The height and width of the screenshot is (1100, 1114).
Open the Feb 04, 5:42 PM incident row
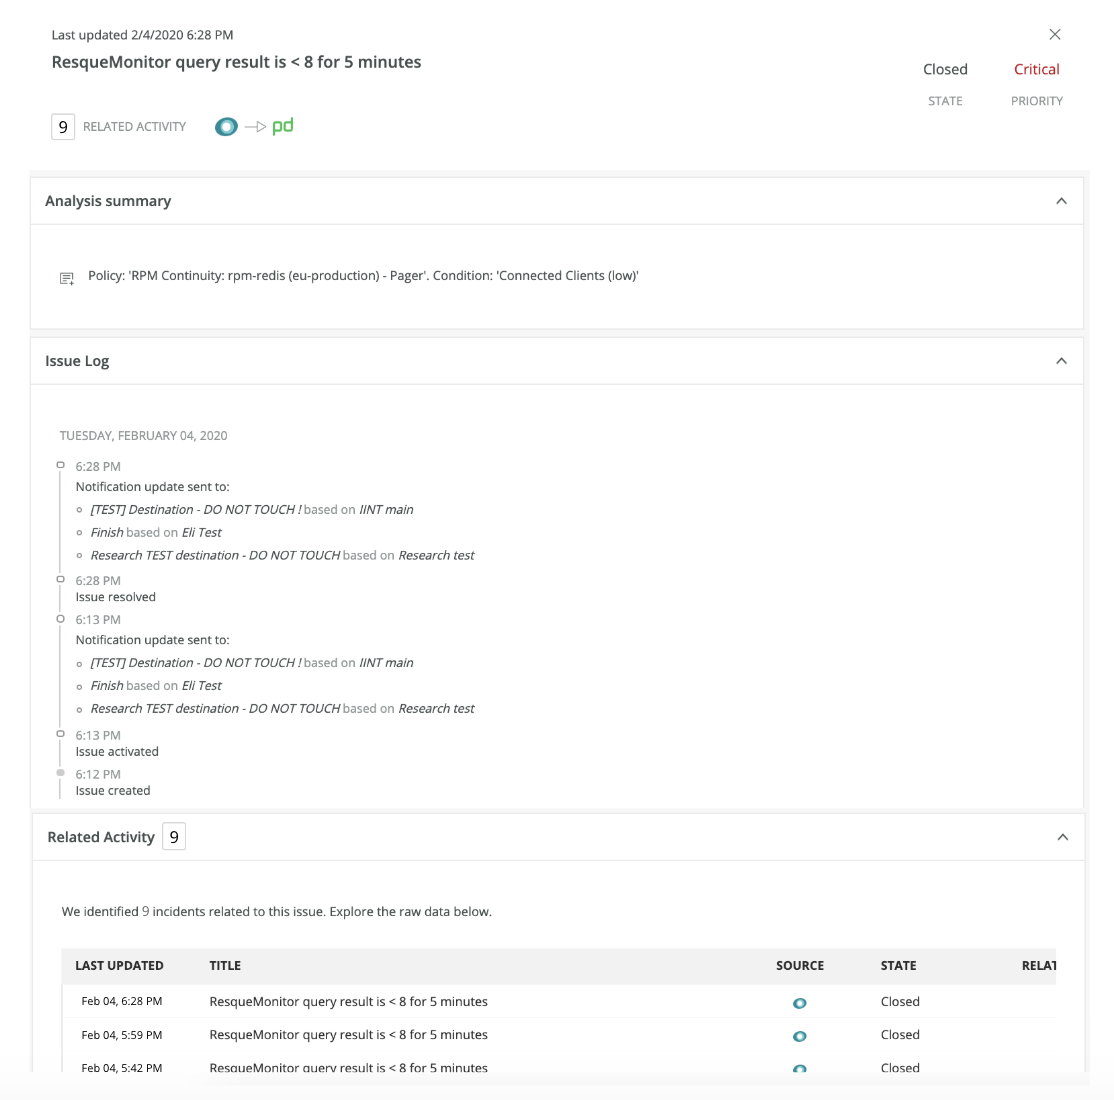[558, 1063]
